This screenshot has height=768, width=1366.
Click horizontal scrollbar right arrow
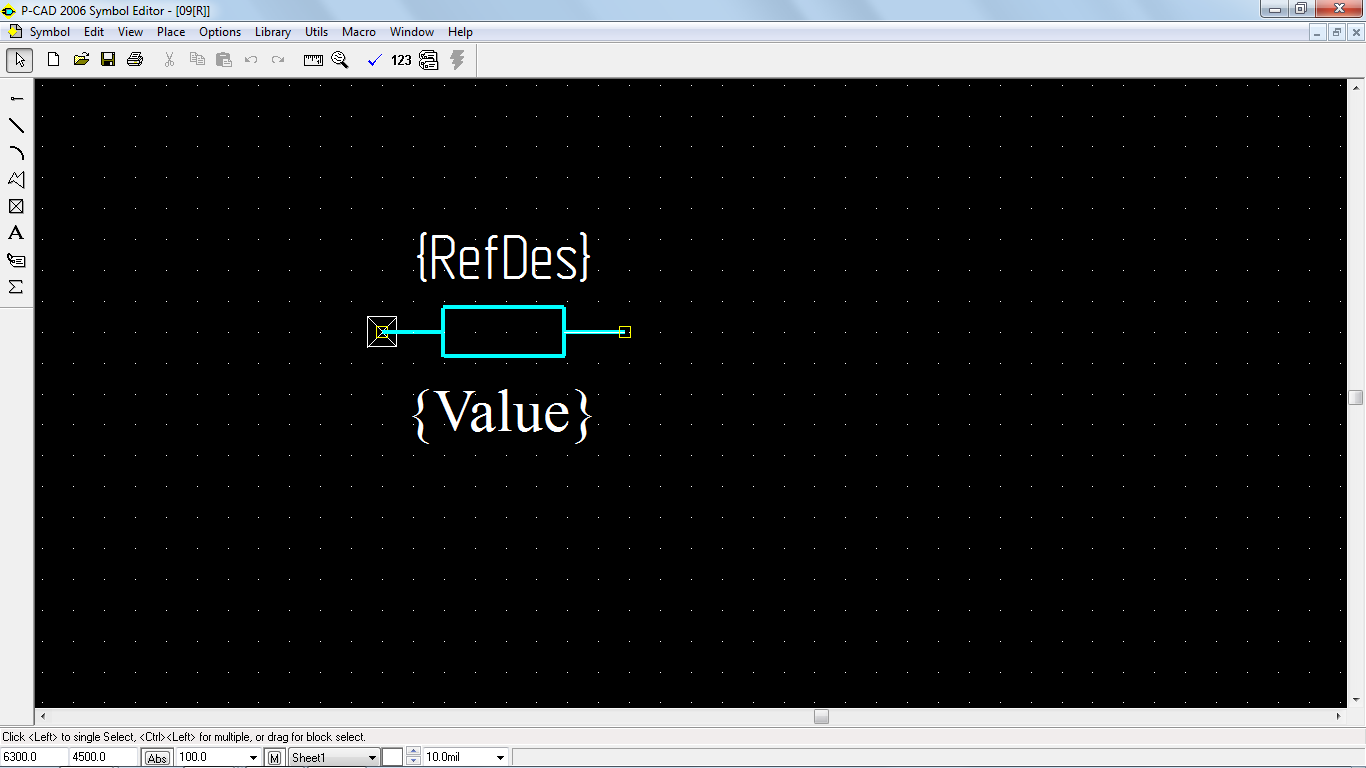[1339, 717]
